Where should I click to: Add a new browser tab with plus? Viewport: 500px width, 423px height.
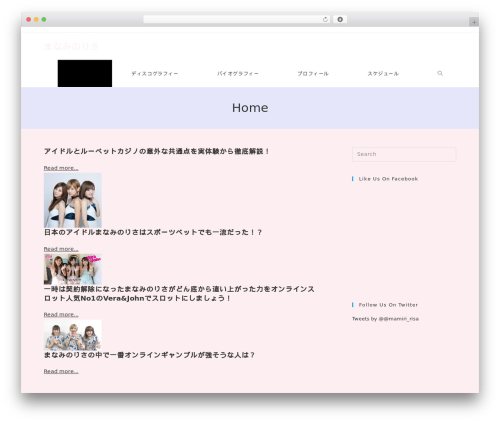point(474,22)
